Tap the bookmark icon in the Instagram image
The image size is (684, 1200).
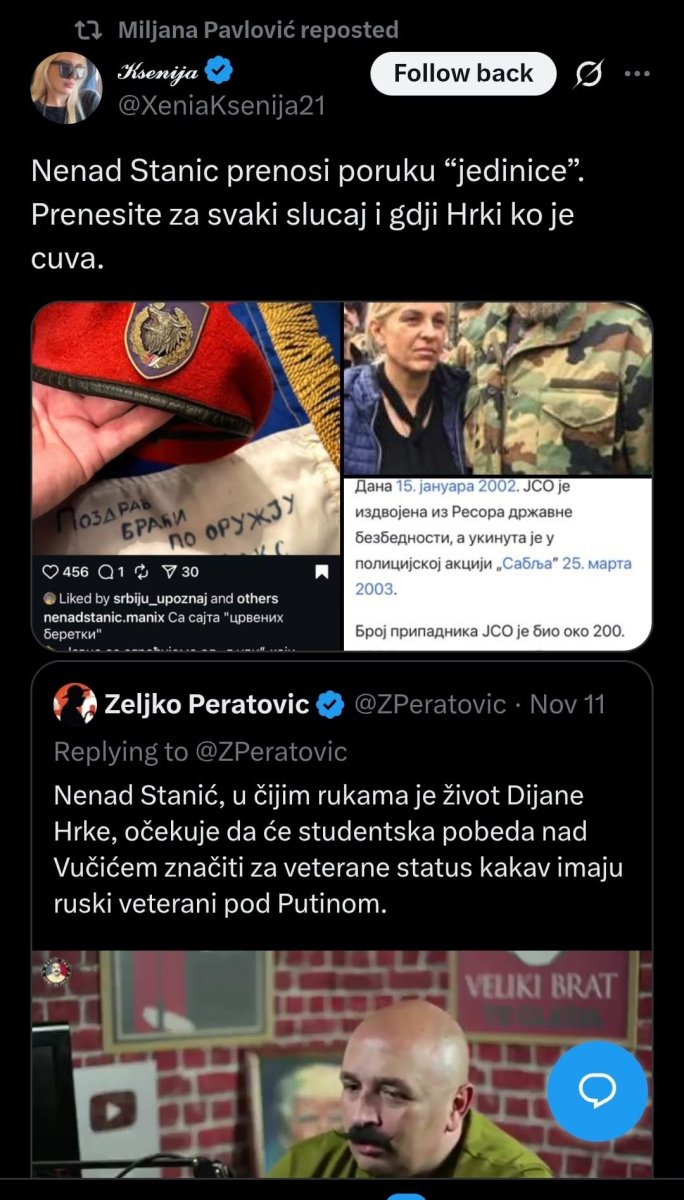click(322, 573)
